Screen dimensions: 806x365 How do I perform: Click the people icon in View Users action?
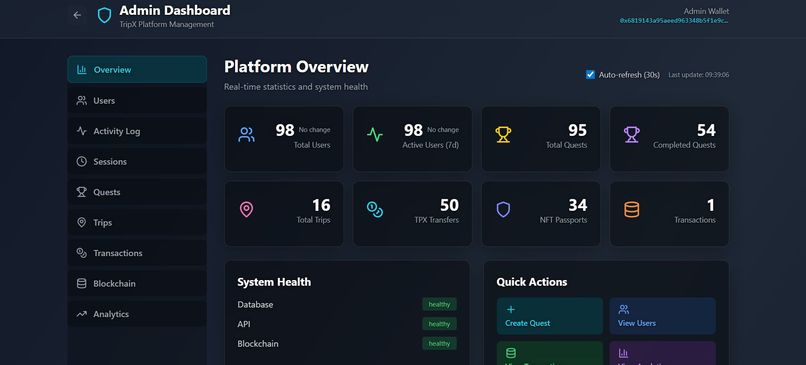click(x=624, y=309)
